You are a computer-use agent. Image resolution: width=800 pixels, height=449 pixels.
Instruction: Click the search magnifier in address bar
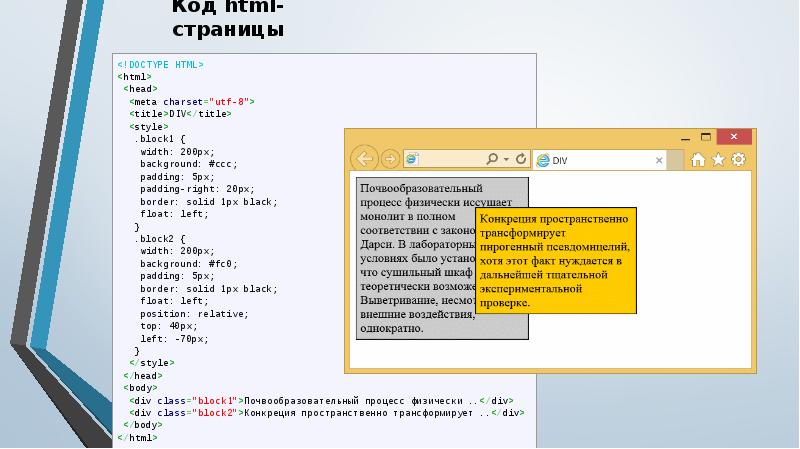(x=492, y=159)
